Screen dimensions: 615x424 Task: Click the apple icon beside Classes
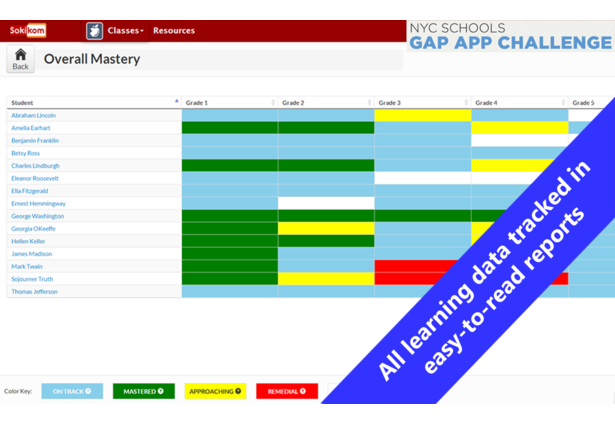tap(95, 31)
